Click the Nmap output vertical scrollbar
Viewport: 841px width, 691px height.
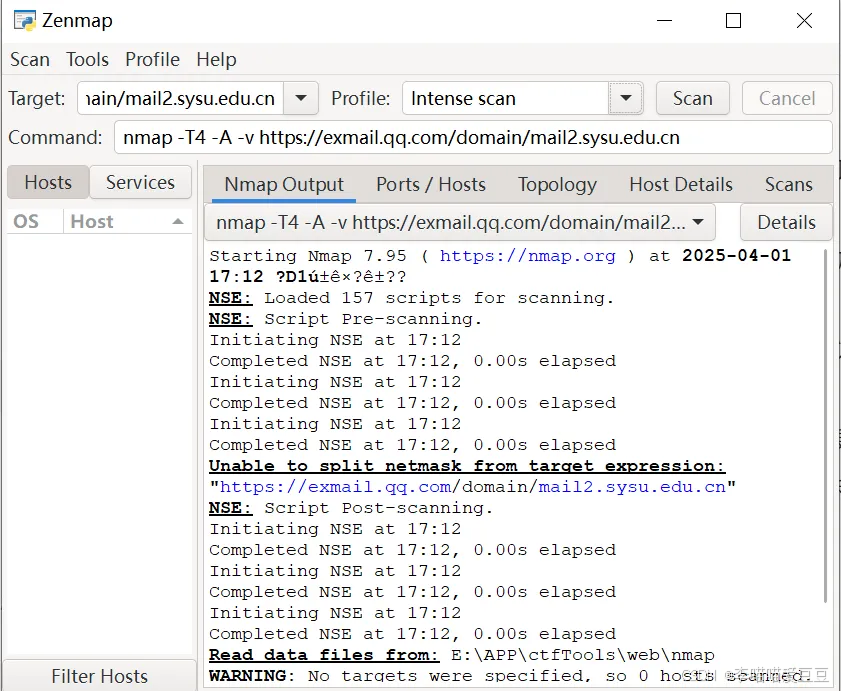[x=827, y=427]
